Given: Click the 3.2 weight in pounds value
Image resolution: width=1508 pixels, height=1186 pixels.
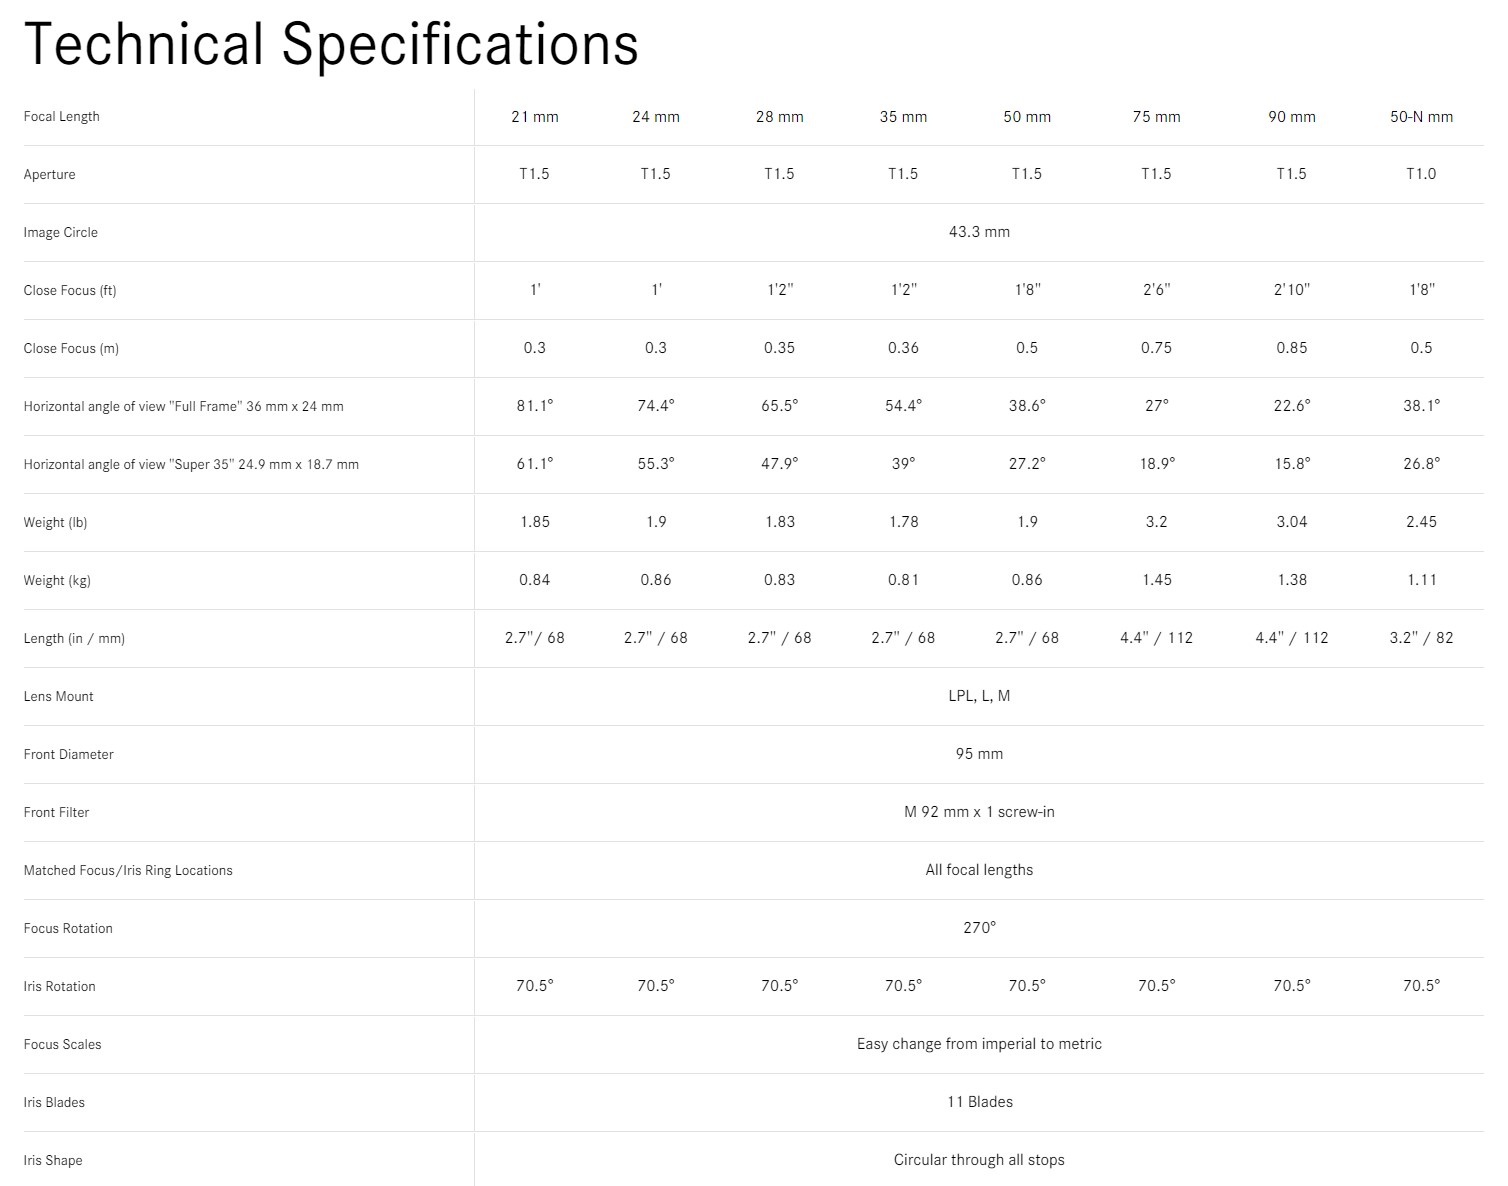Looking at the screenshot, I should tap(1156, 522).
